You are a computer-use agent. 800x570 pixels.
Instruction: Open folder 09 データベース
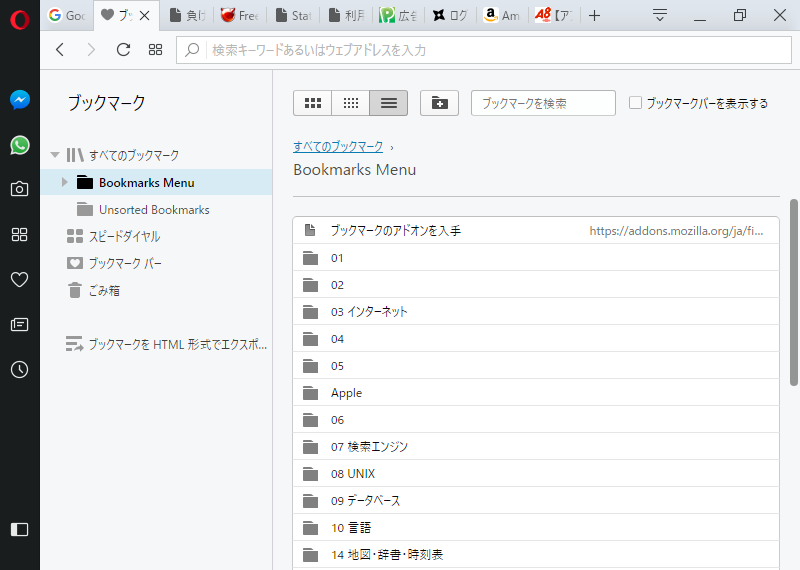coord(536,501)
